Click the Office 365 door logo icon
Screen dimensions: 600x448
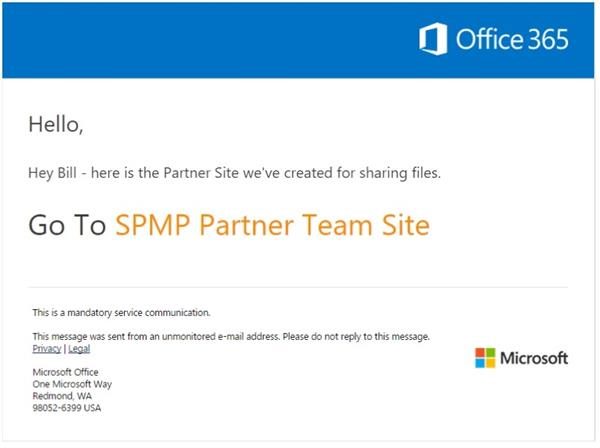pyautogui.click(x=433, y=39)
